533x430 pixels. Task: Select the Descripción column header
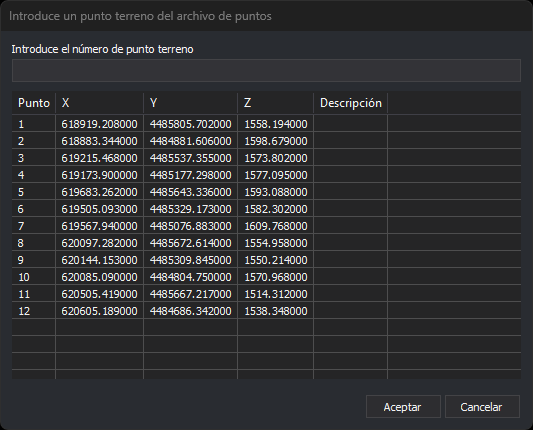350,103
